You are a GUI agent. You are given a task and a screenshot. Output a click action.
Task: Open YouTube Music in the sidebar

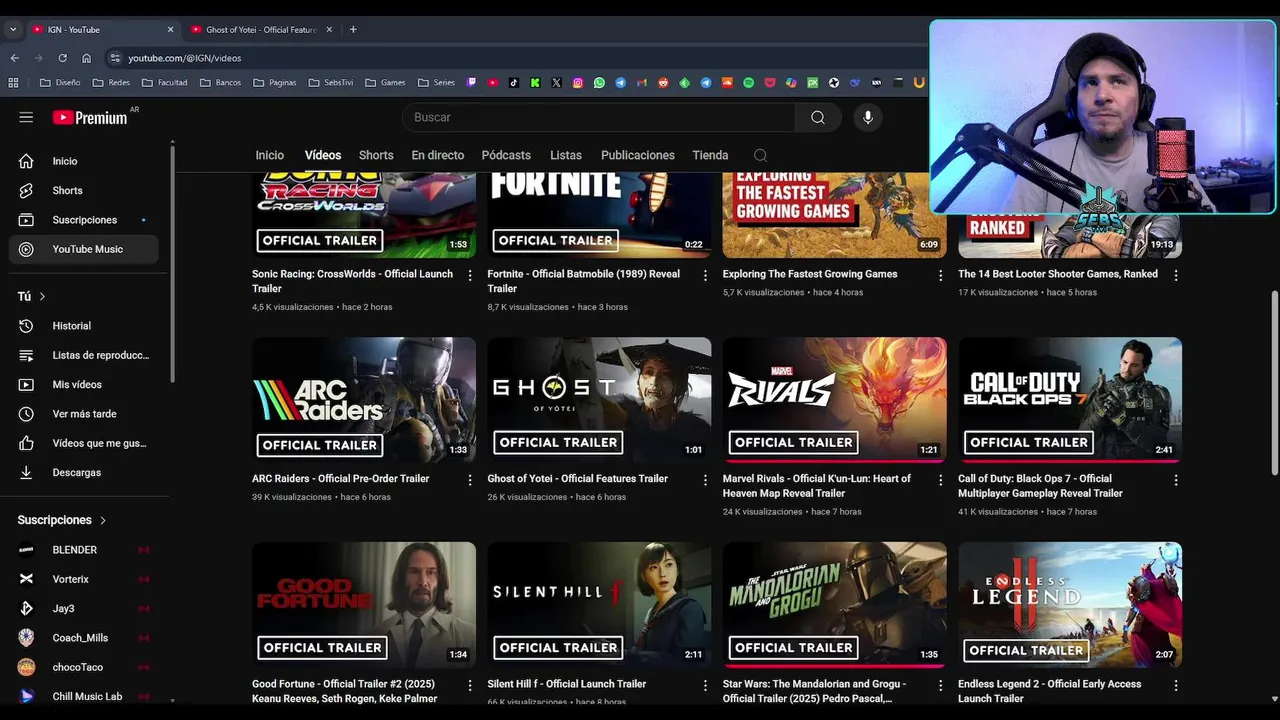point(83,249)
